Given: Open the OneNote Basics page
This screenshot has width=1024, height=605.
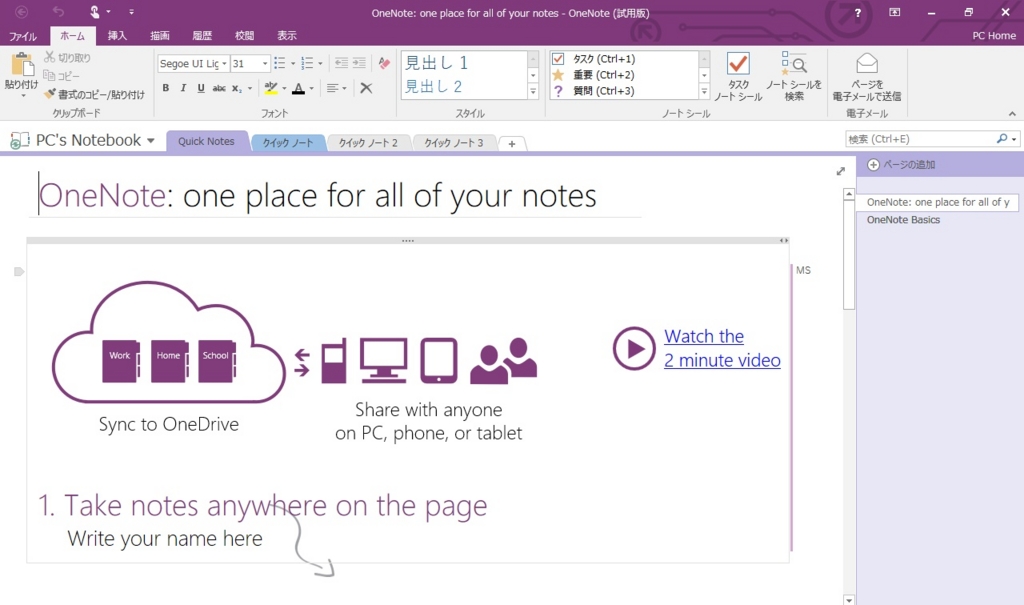Looking at the screenshot, I should (x=903, y=220).
